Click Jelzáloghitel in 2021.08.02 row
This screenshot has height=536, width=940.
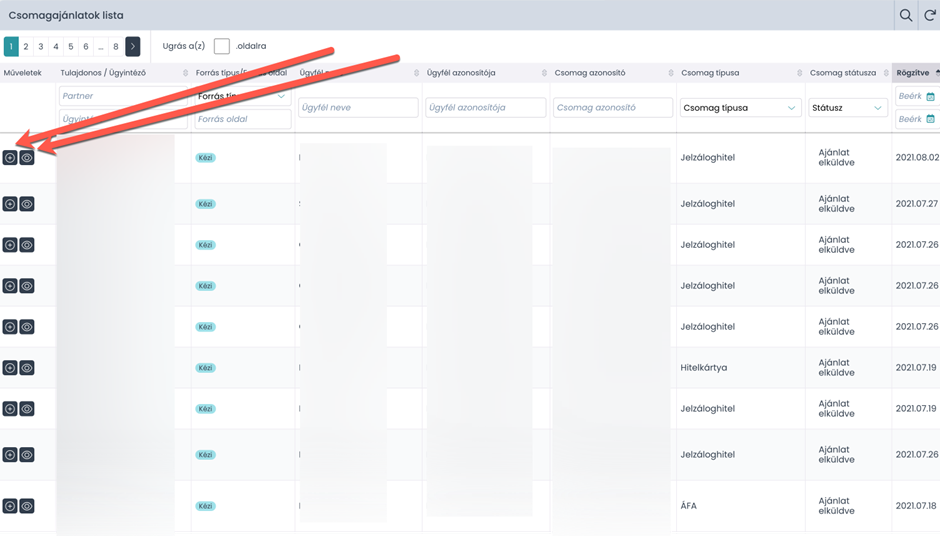pos(707,158)
